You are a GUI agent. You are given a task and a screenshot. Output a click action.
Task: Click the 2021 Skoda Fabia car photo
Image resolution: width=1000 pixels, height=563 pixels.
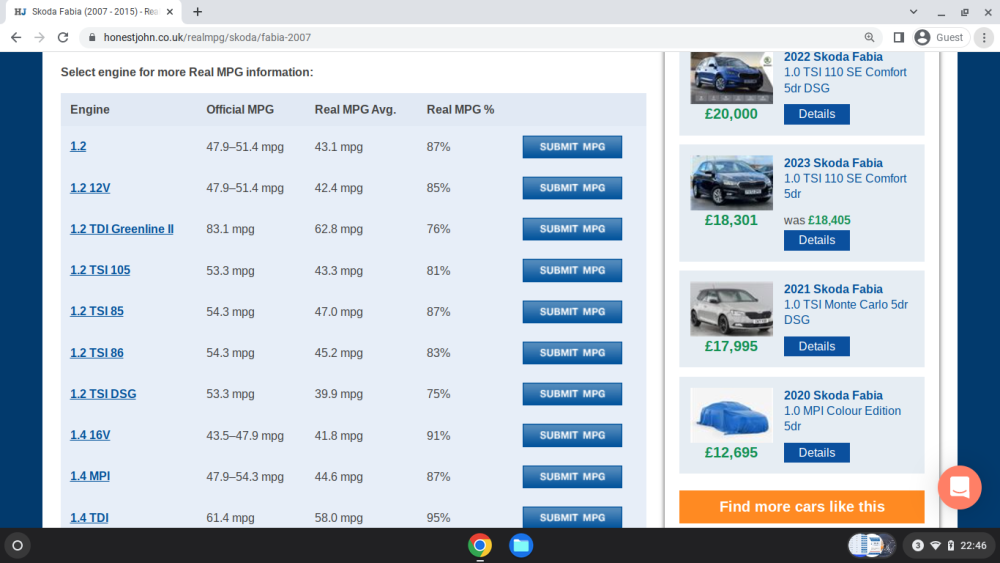(x=732, y=309)
